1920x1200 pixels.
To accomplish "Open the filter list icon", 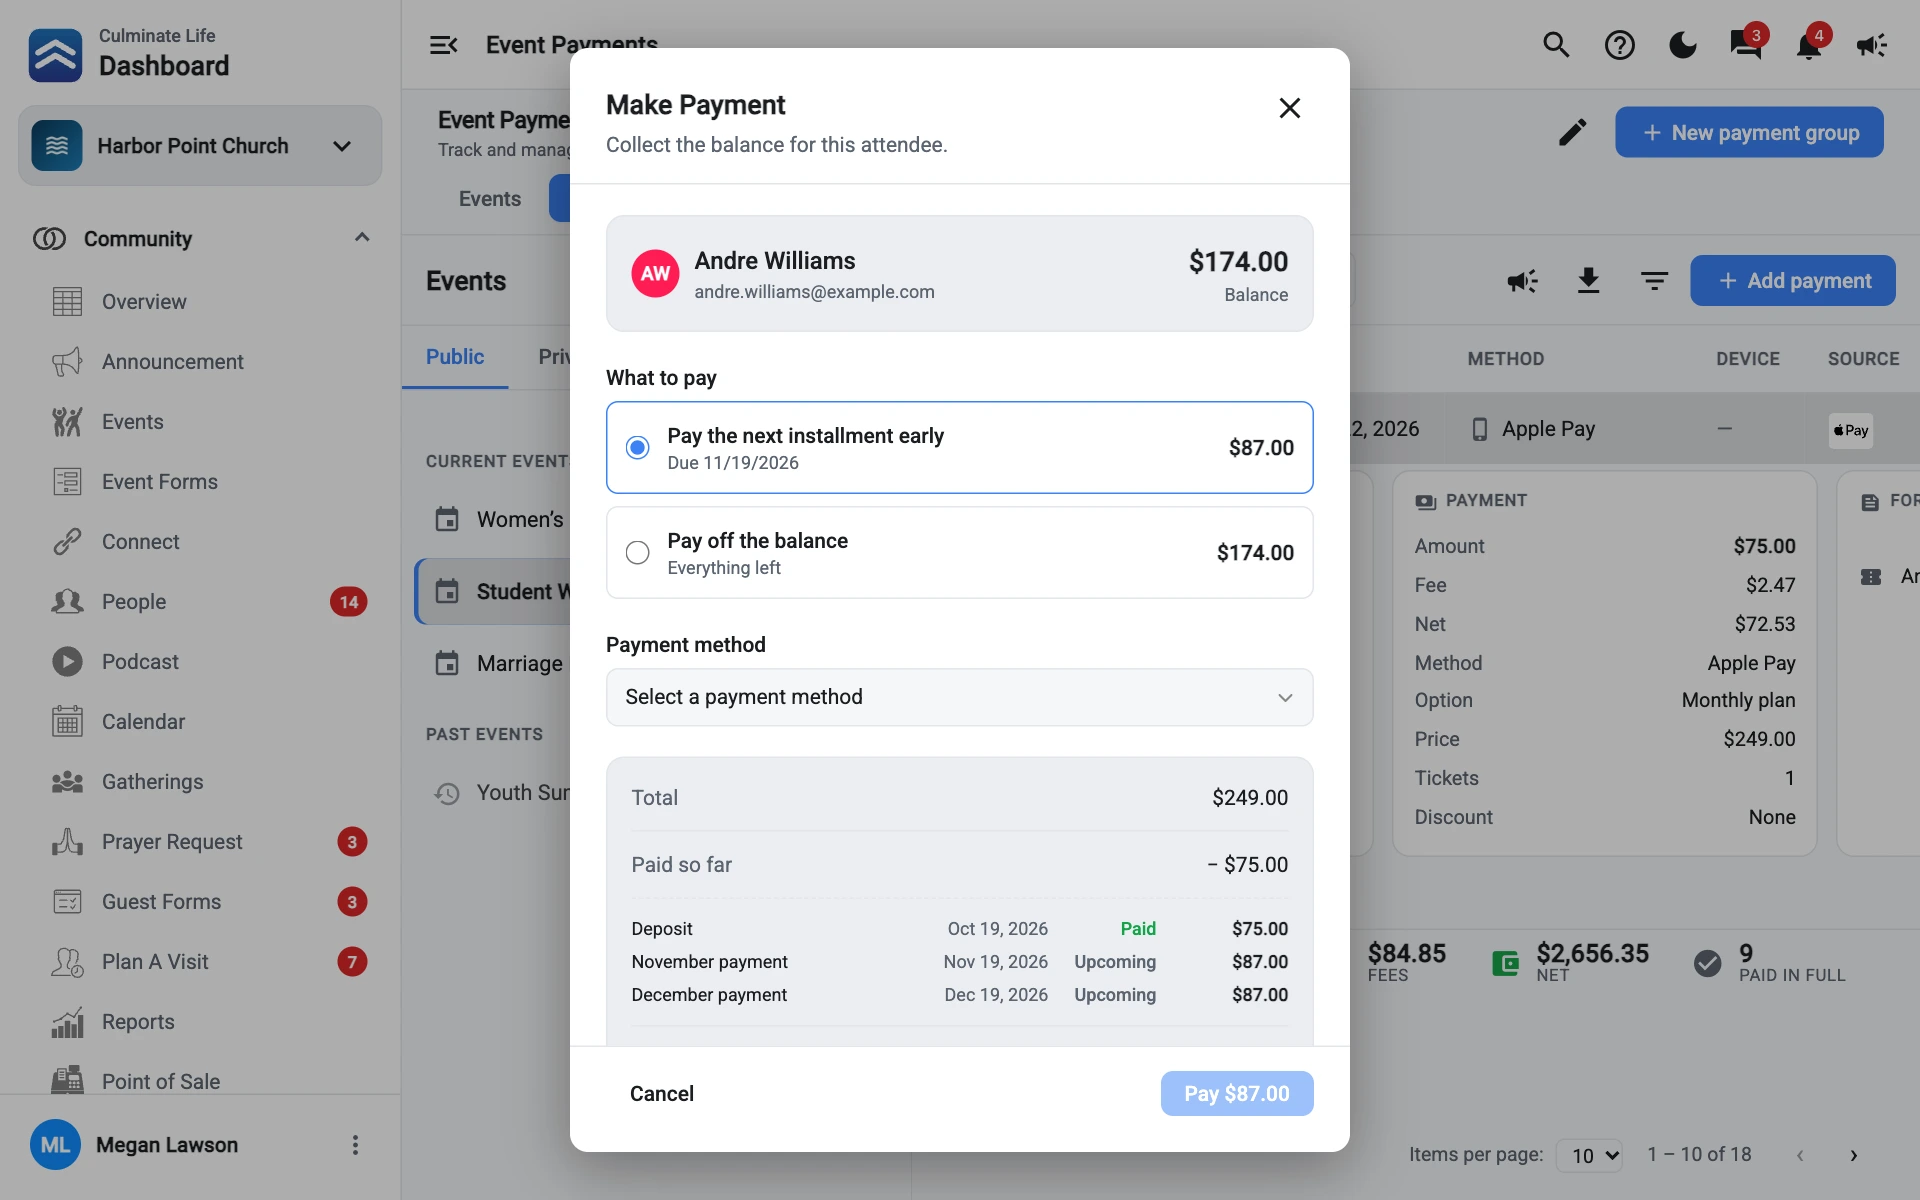I will [x=1654, y=281].
